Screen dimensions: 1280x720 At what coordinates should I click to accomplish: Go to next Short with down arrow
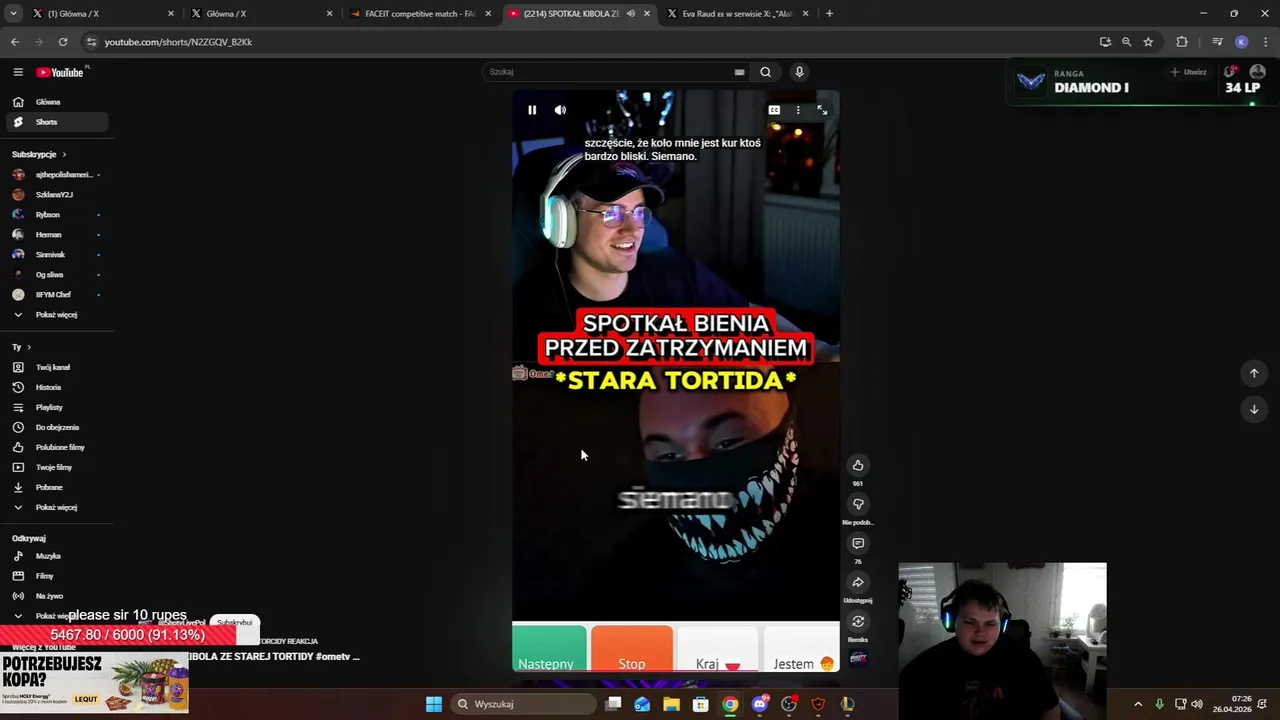1254,409
